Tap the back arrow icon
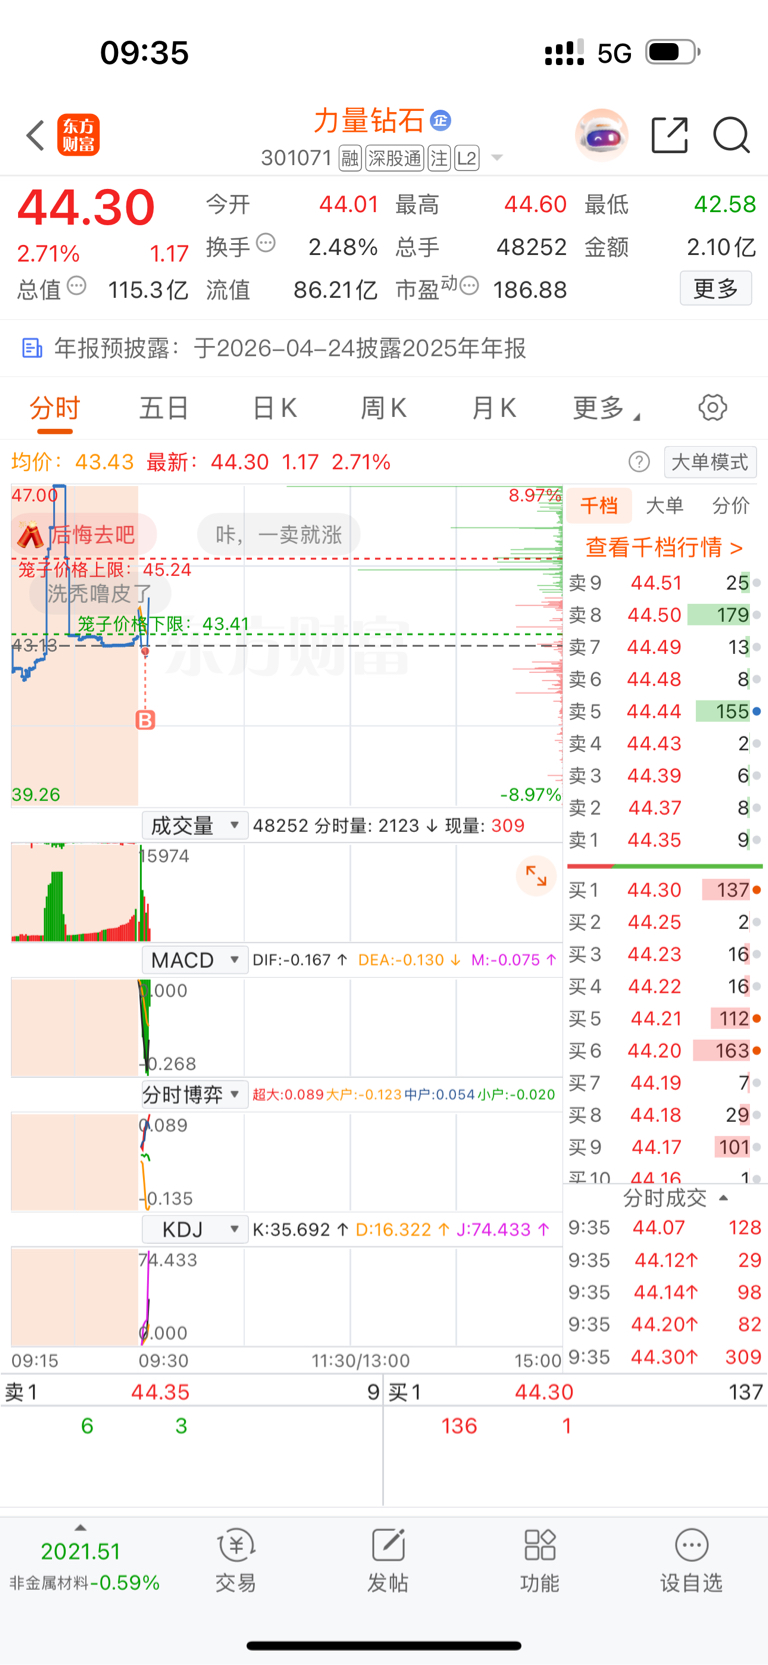The width and height of the screenshot is (768, 1665). pyautogui.click(x=36, y=135)
